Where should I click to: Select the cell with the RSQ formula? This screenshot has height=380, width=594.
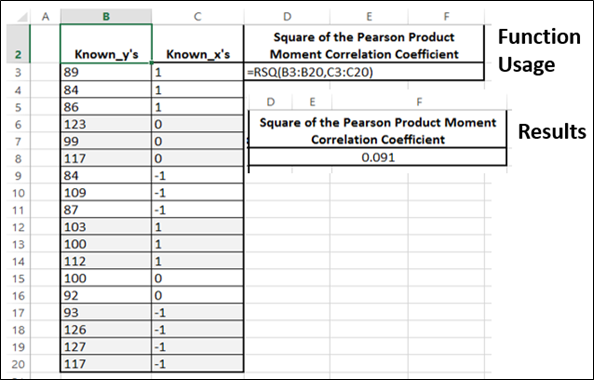364,72
